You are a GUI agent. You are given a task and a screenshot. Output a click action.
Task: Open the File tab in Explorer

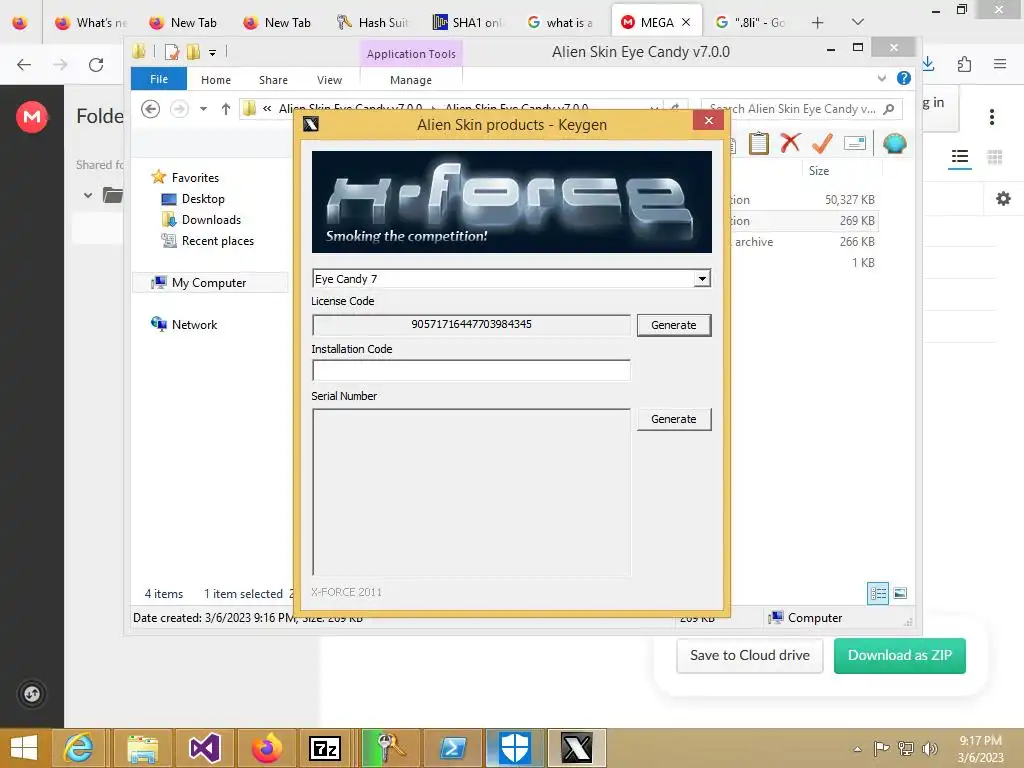coord(159,79)
